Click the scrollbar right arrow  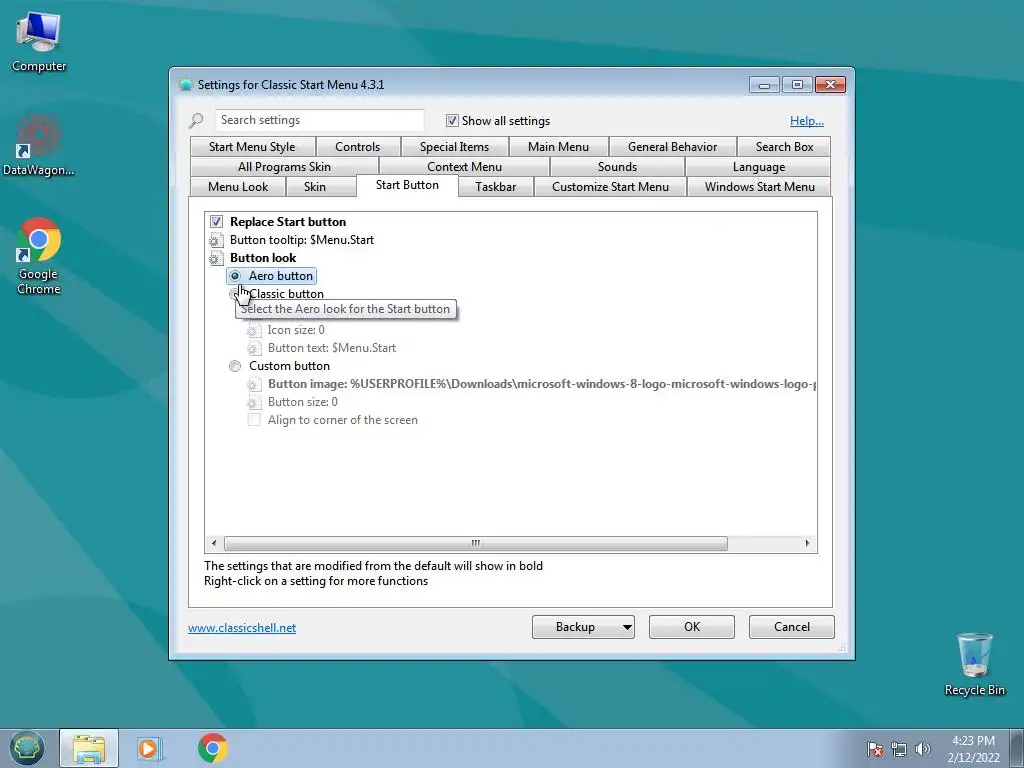pyautogui.click(x=807, y=543)
